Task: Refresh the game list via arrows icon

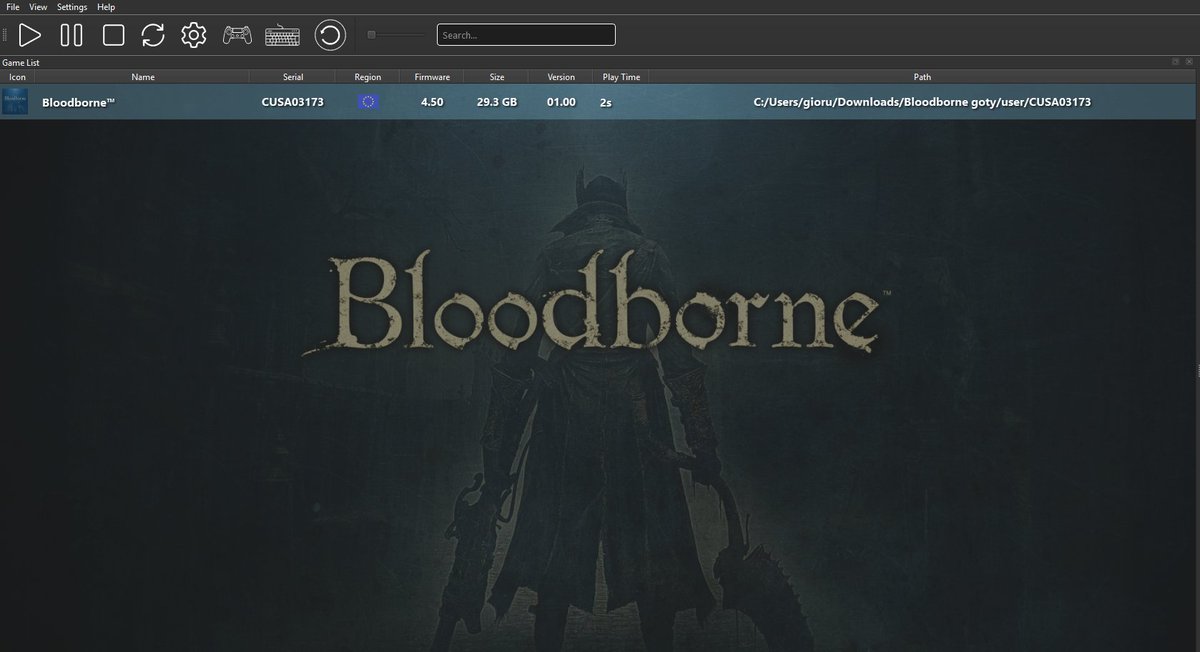Action: click(x=153, y=36)
